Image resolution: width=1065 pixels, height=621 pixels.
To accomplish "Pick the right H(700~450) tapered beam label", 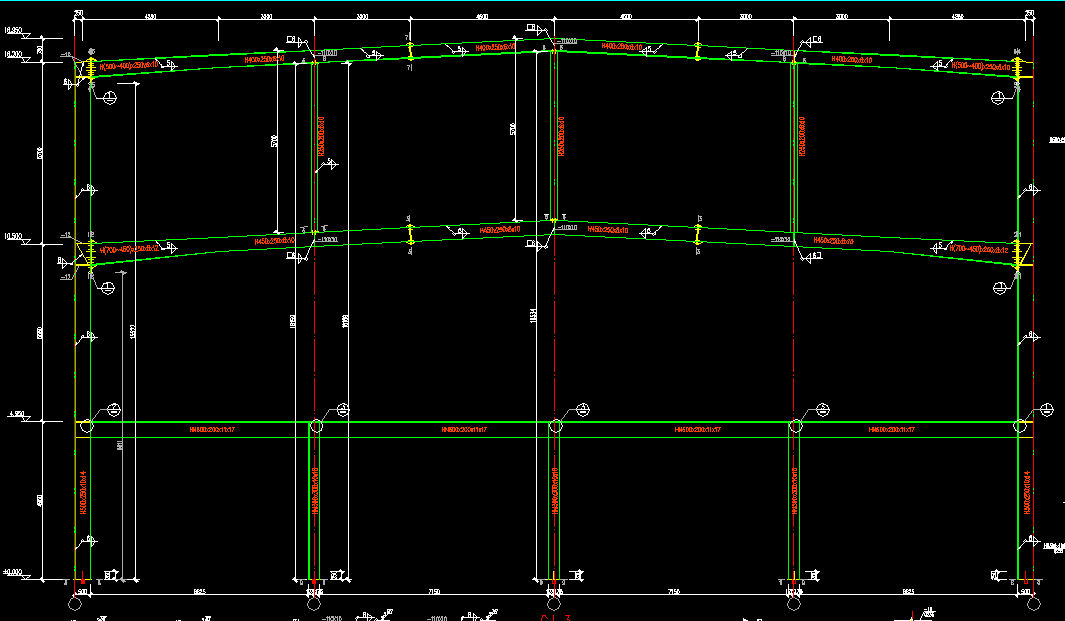I will tap(980, 249).
